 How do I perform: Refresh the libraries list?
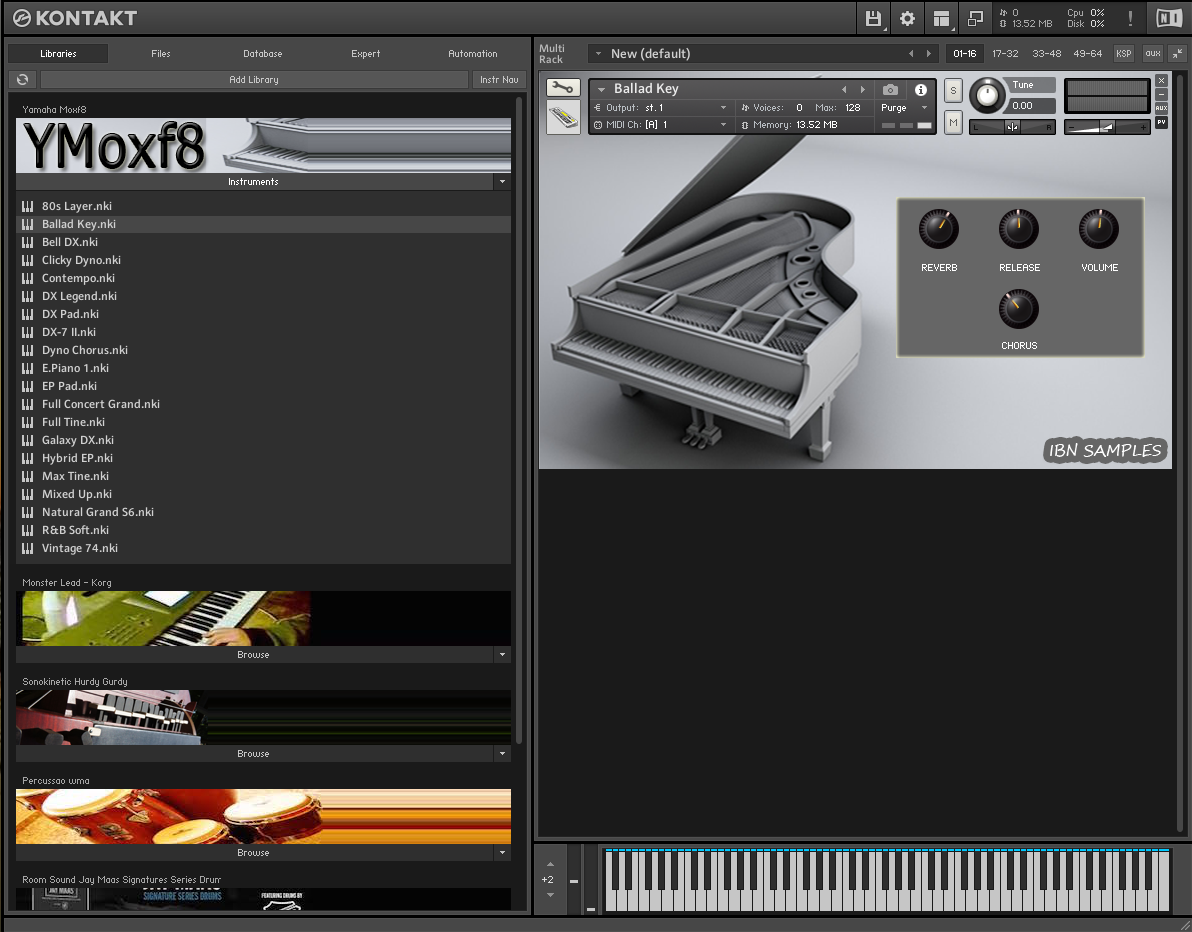(23, 80)
